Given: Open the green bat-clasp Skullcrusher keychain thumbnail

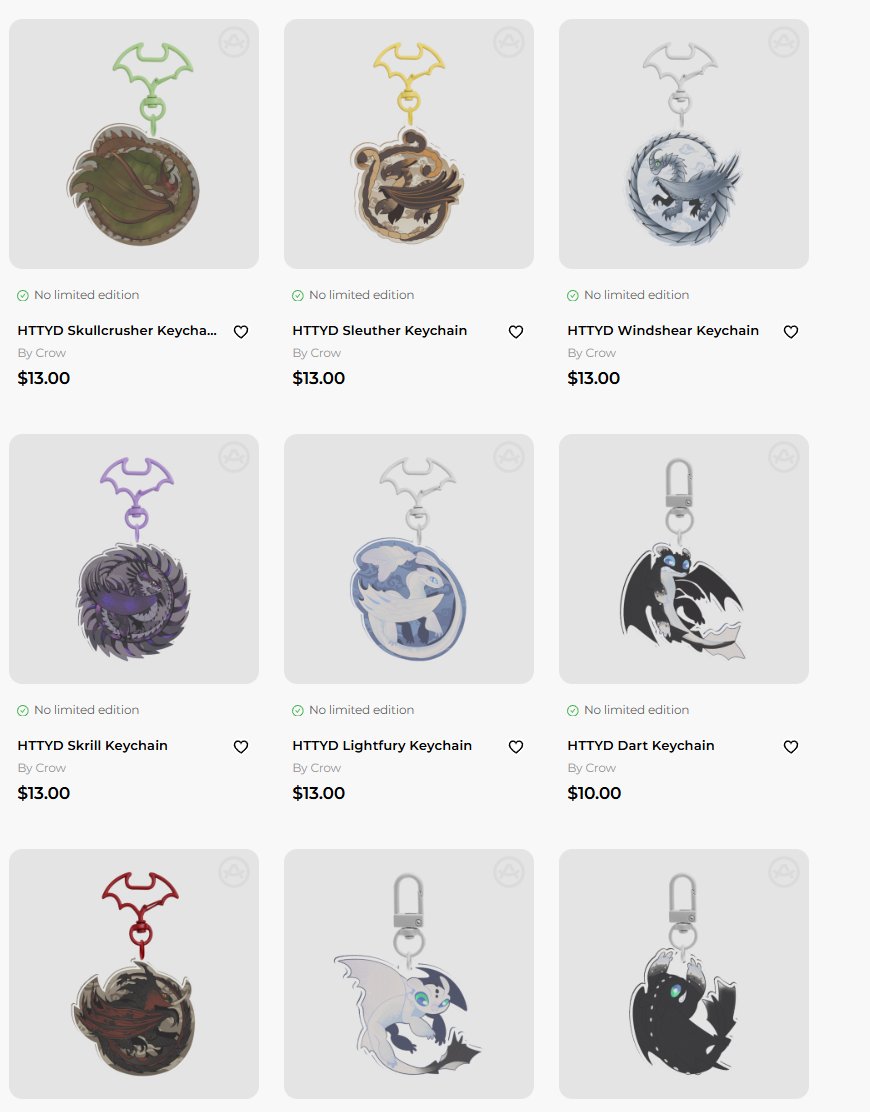Looking at the screenshot, I should tap(134, 144).
